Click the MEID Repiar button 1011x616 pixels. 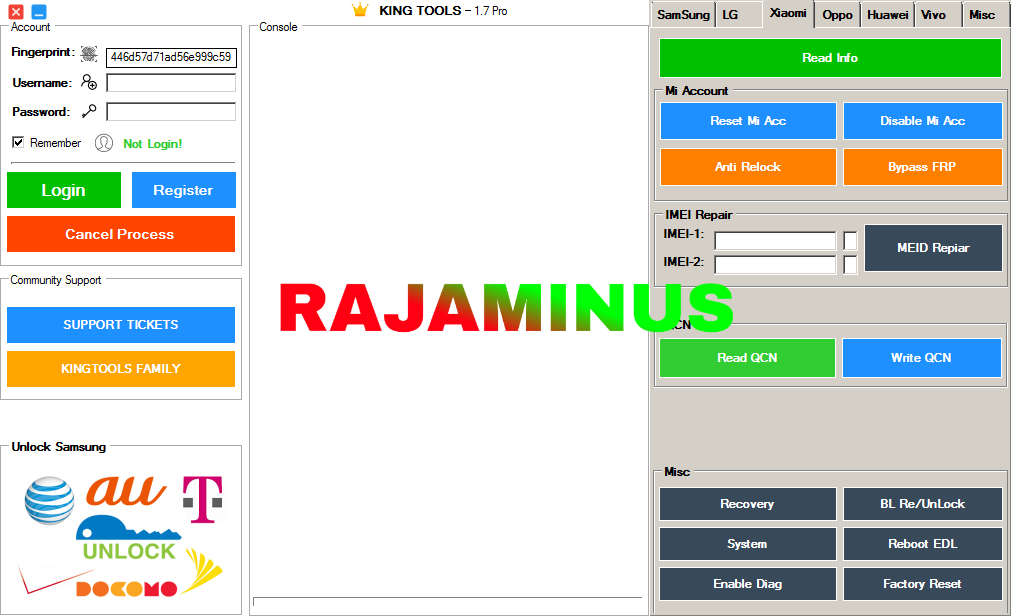point(933,248)
